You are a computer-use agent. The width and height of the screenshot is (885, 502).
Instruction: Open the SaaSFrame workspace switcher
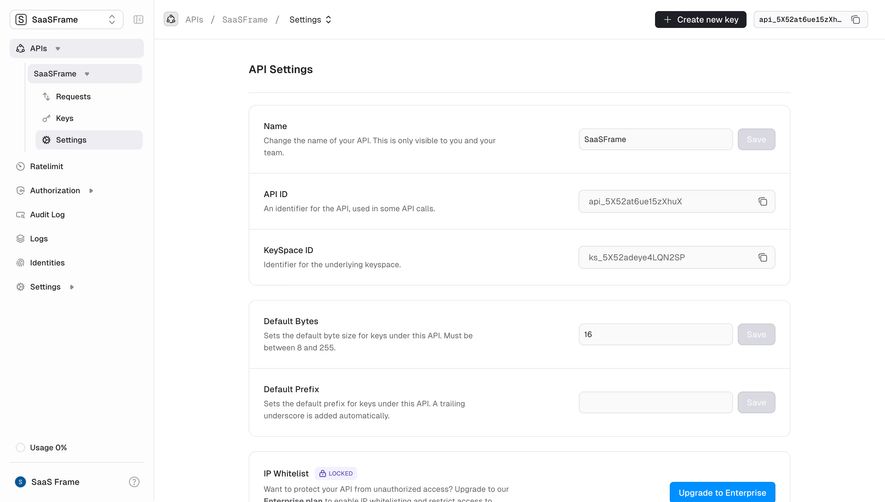point(66,19)
